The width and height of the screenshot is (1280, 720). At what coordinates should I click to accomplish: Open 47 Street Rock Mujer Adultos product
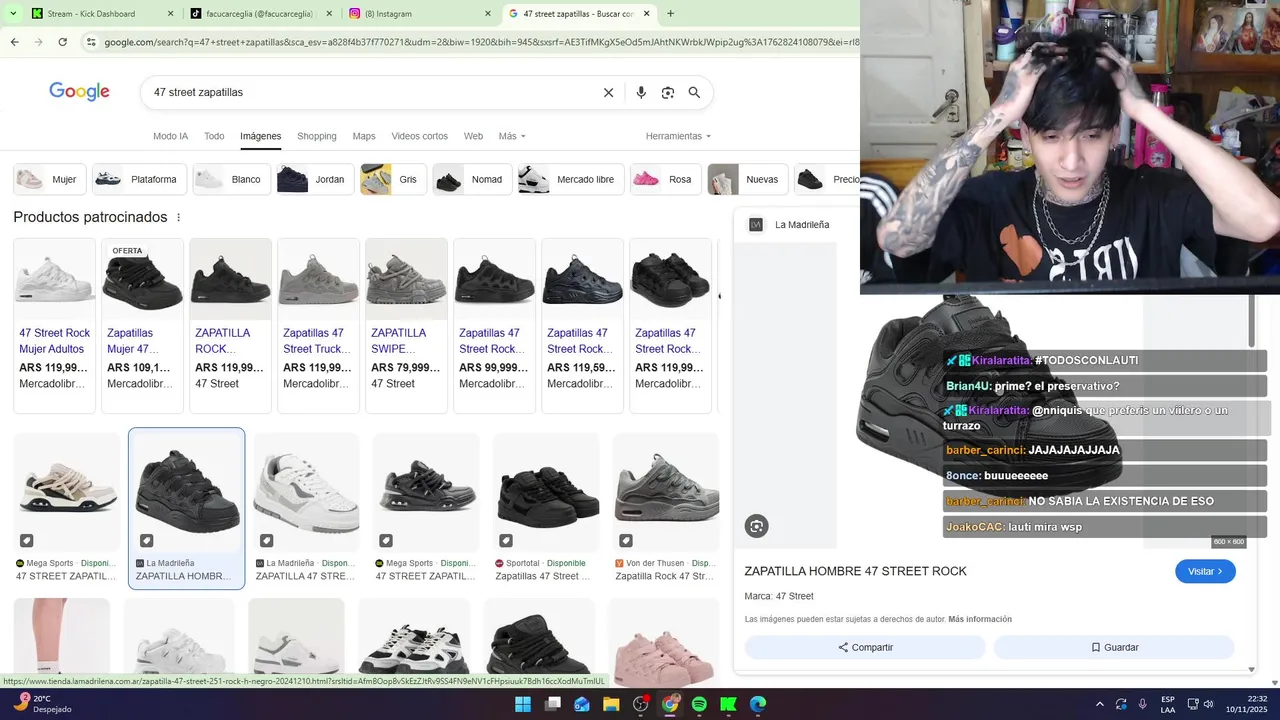pos(54,325)
